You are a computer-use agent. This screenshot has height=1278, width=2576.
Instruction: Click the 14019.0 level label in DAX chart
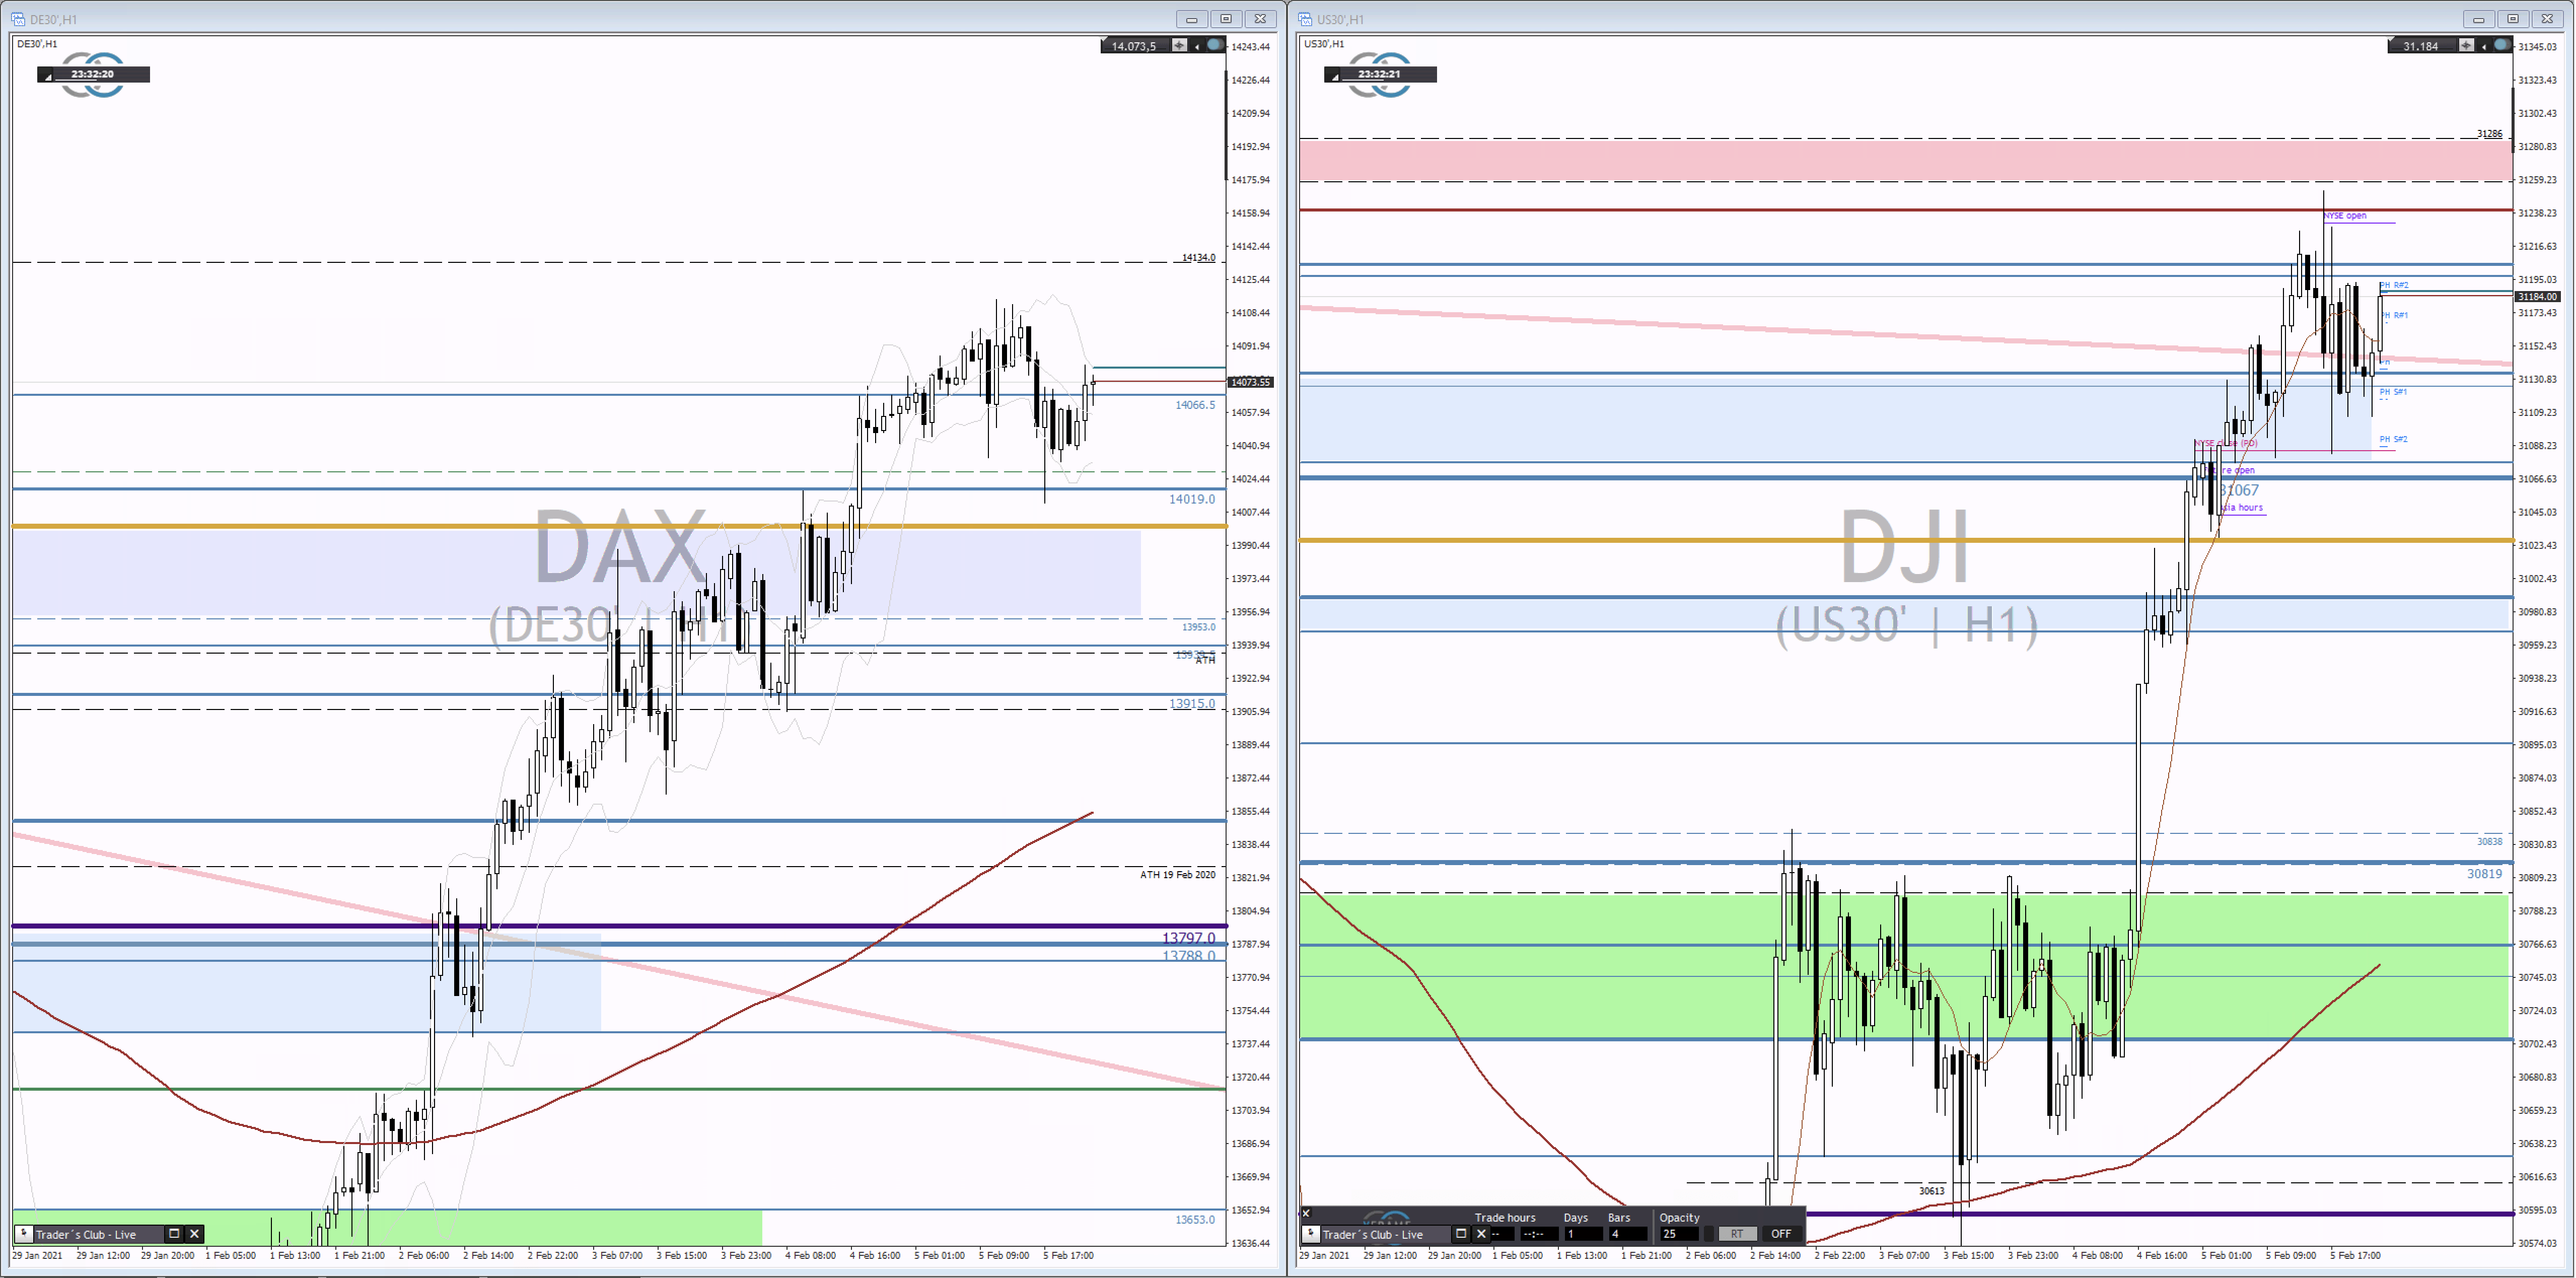pos(1192,499)
